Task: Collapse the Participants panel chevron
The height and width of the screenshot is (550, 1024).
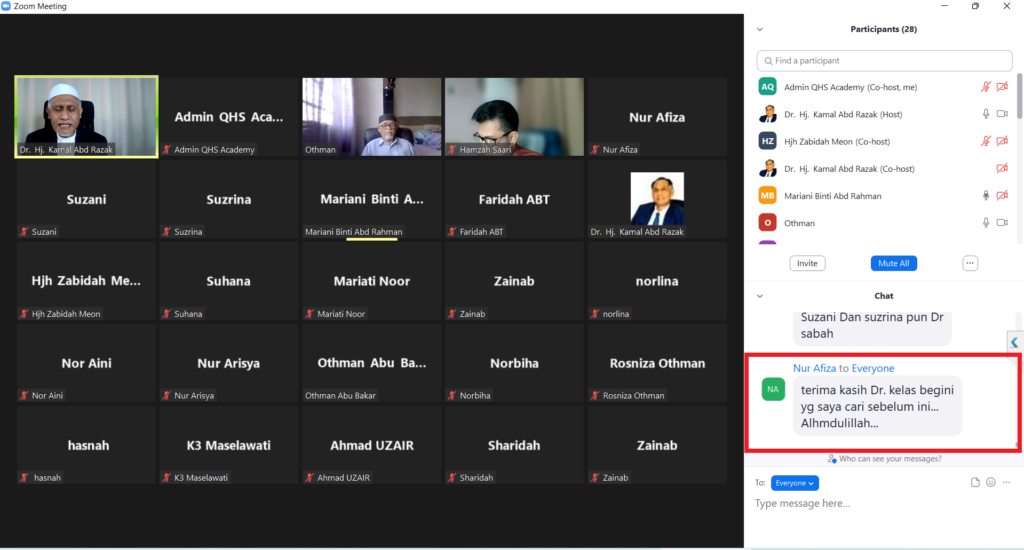Action: (x=760, y=29)
